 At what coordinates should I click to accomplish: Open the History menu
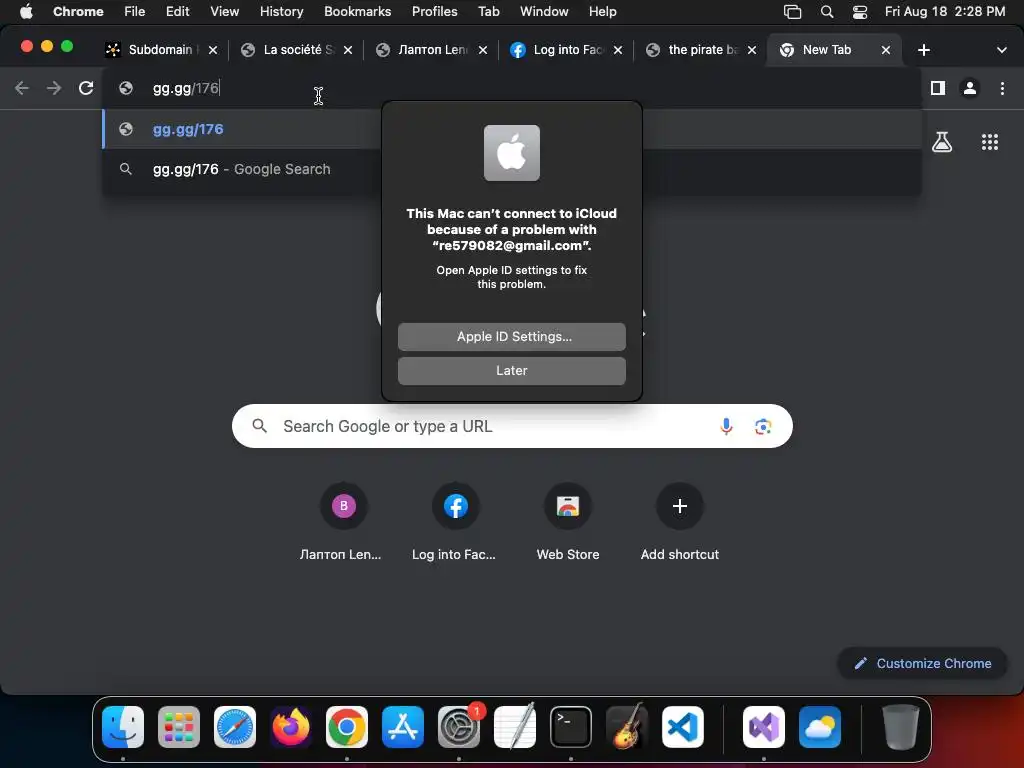coord(281,12)
